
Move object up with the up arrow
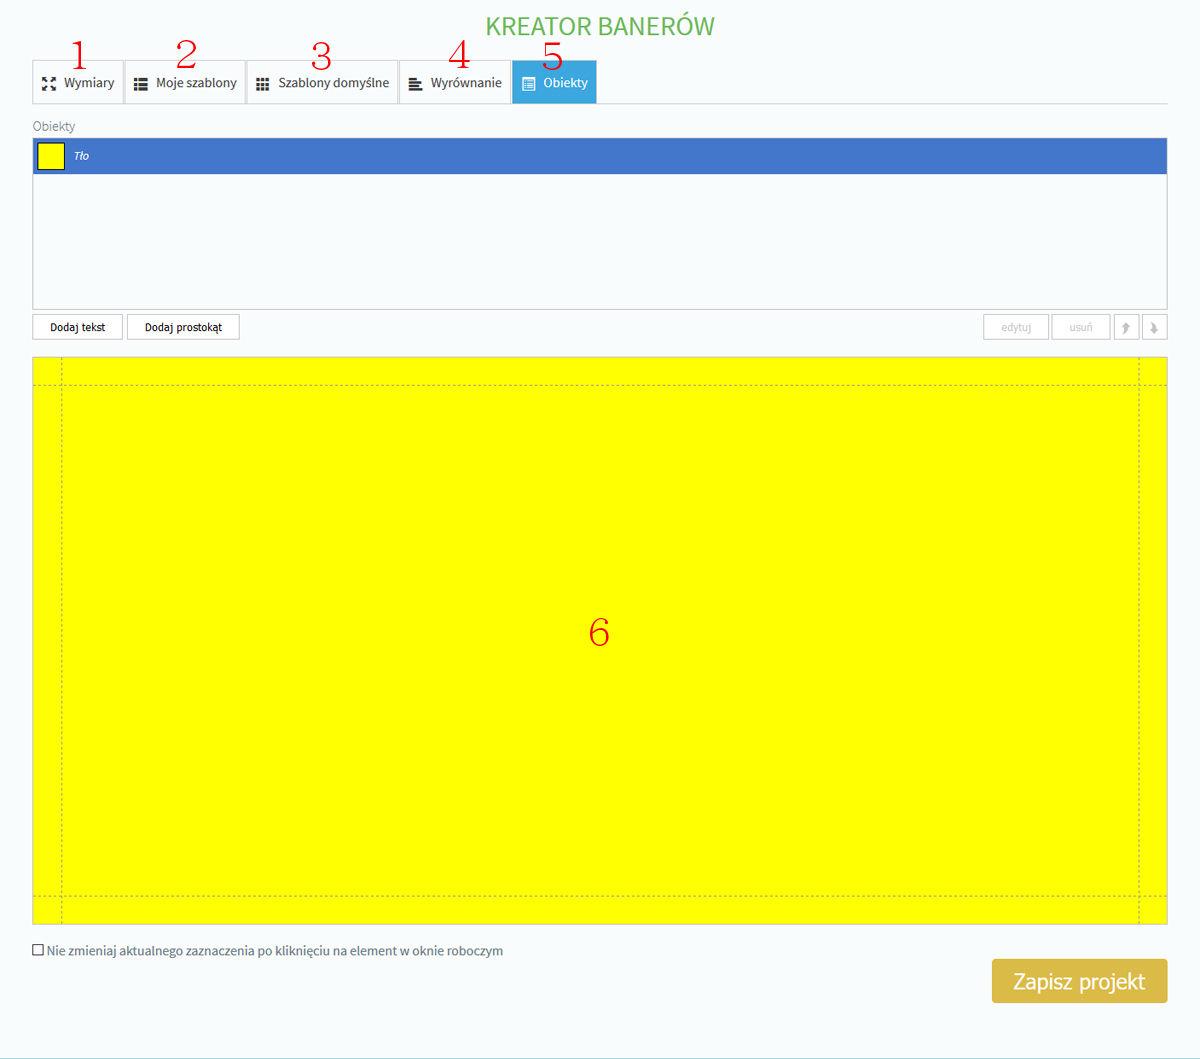(1126, 327)
